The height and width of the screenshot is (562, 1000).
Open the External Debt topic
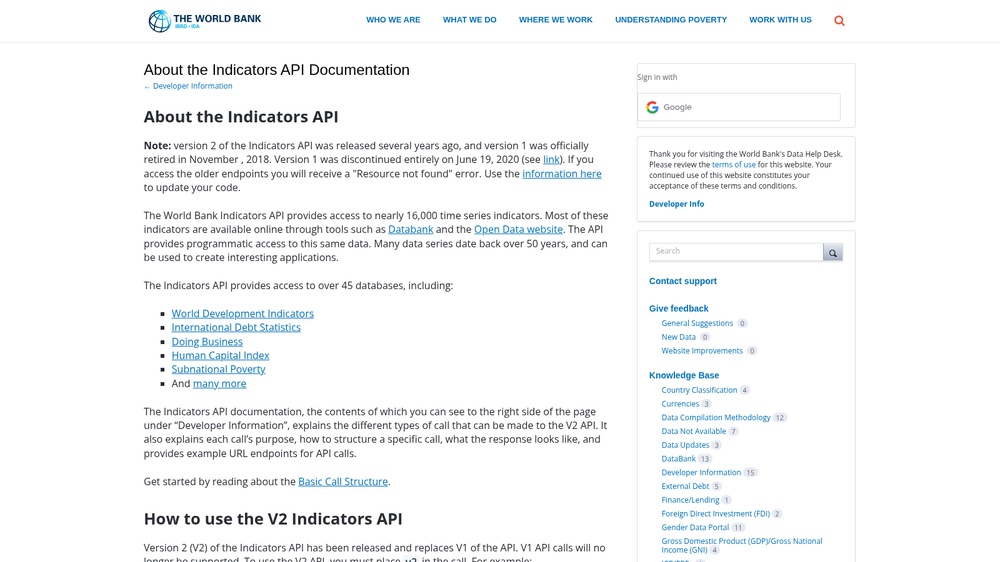(685, 486)
